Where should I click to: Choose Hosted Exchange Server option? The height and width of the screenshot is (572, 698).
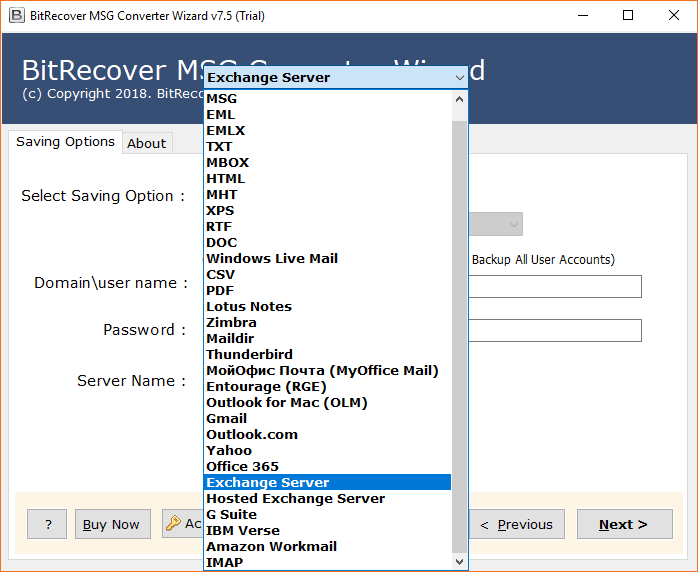pos(327,499)
